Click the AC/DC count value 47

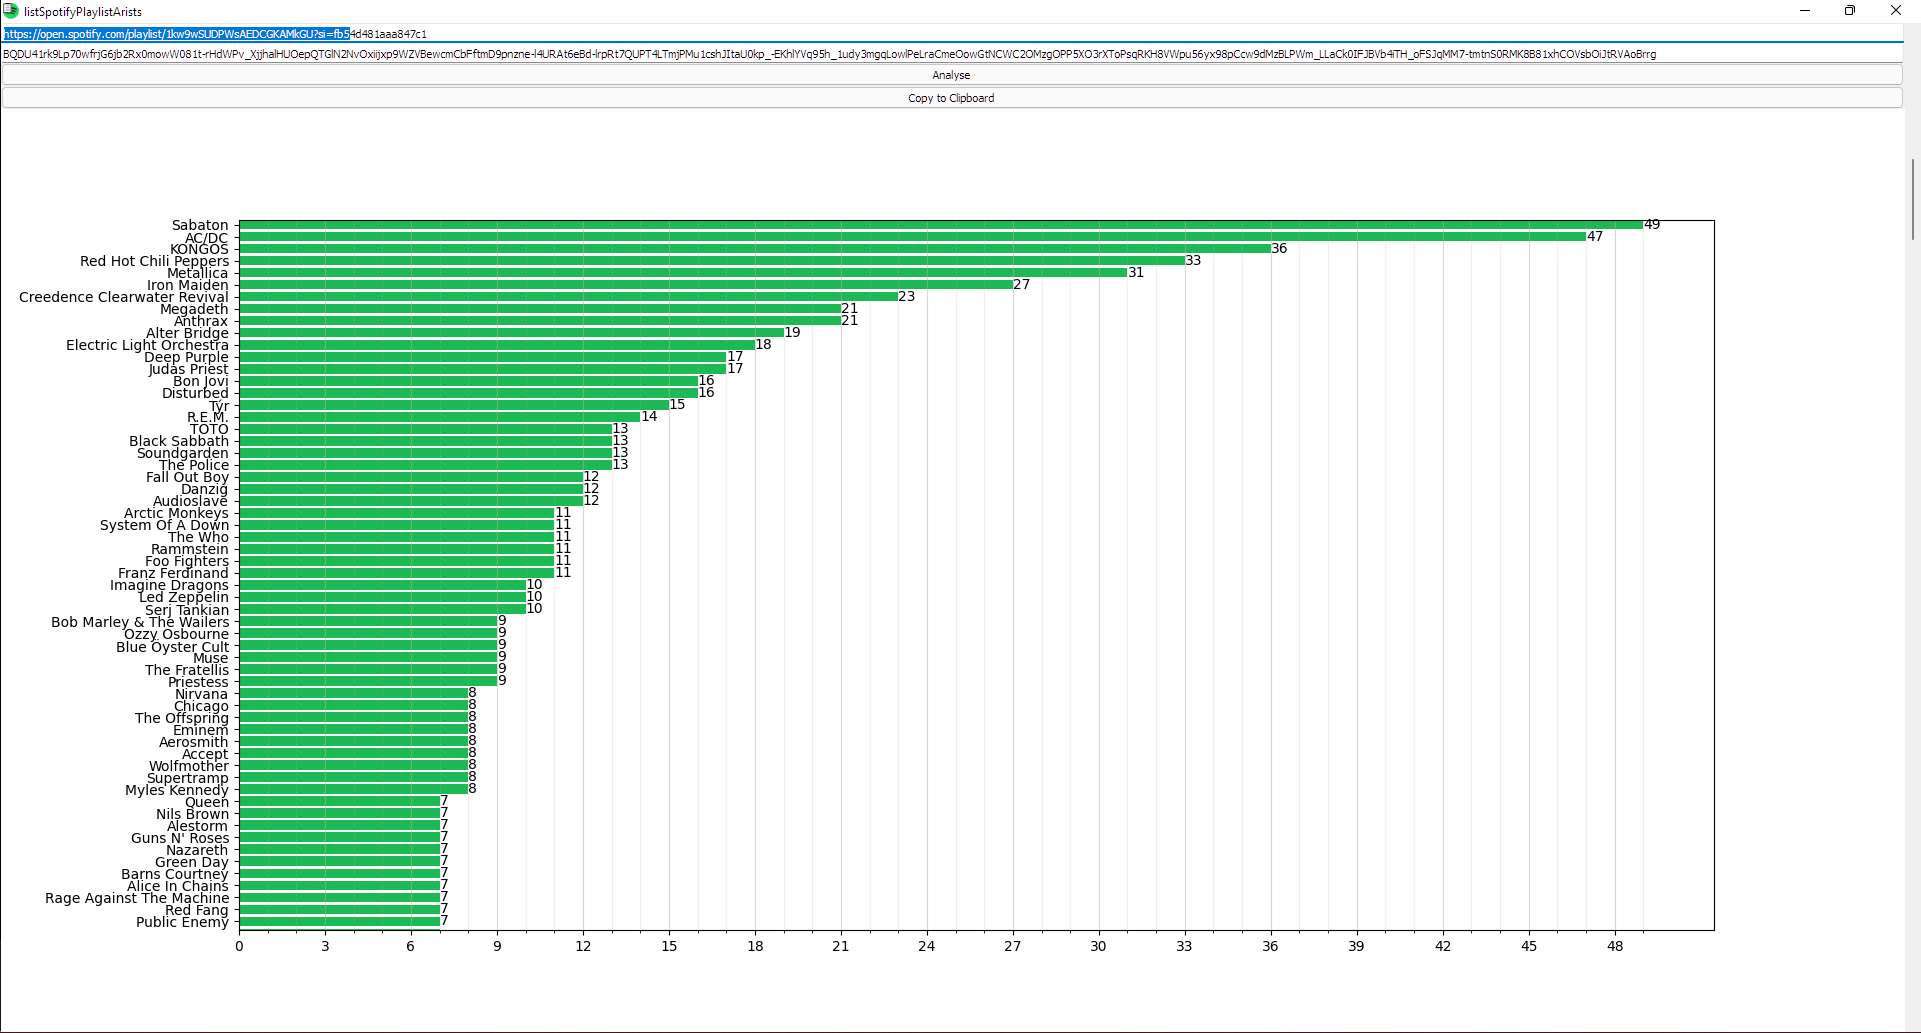coord(1595,236)
